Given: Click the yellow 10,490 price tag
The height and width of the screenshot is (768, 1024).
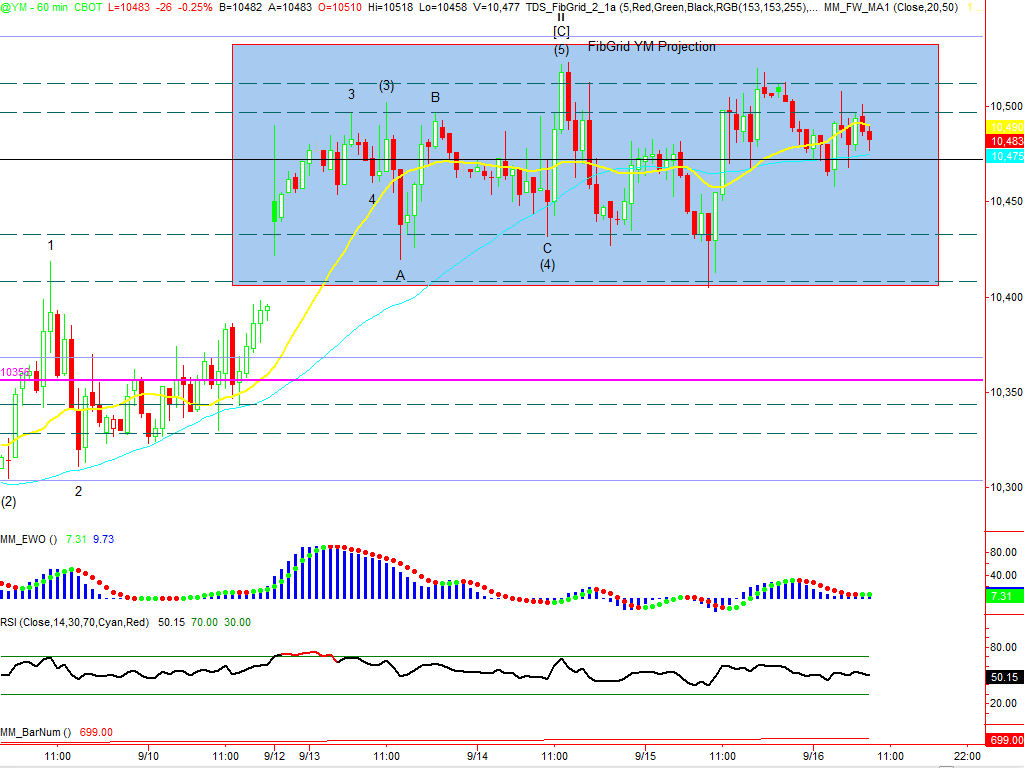Looking at the screenshot, I should point(1004,127).
